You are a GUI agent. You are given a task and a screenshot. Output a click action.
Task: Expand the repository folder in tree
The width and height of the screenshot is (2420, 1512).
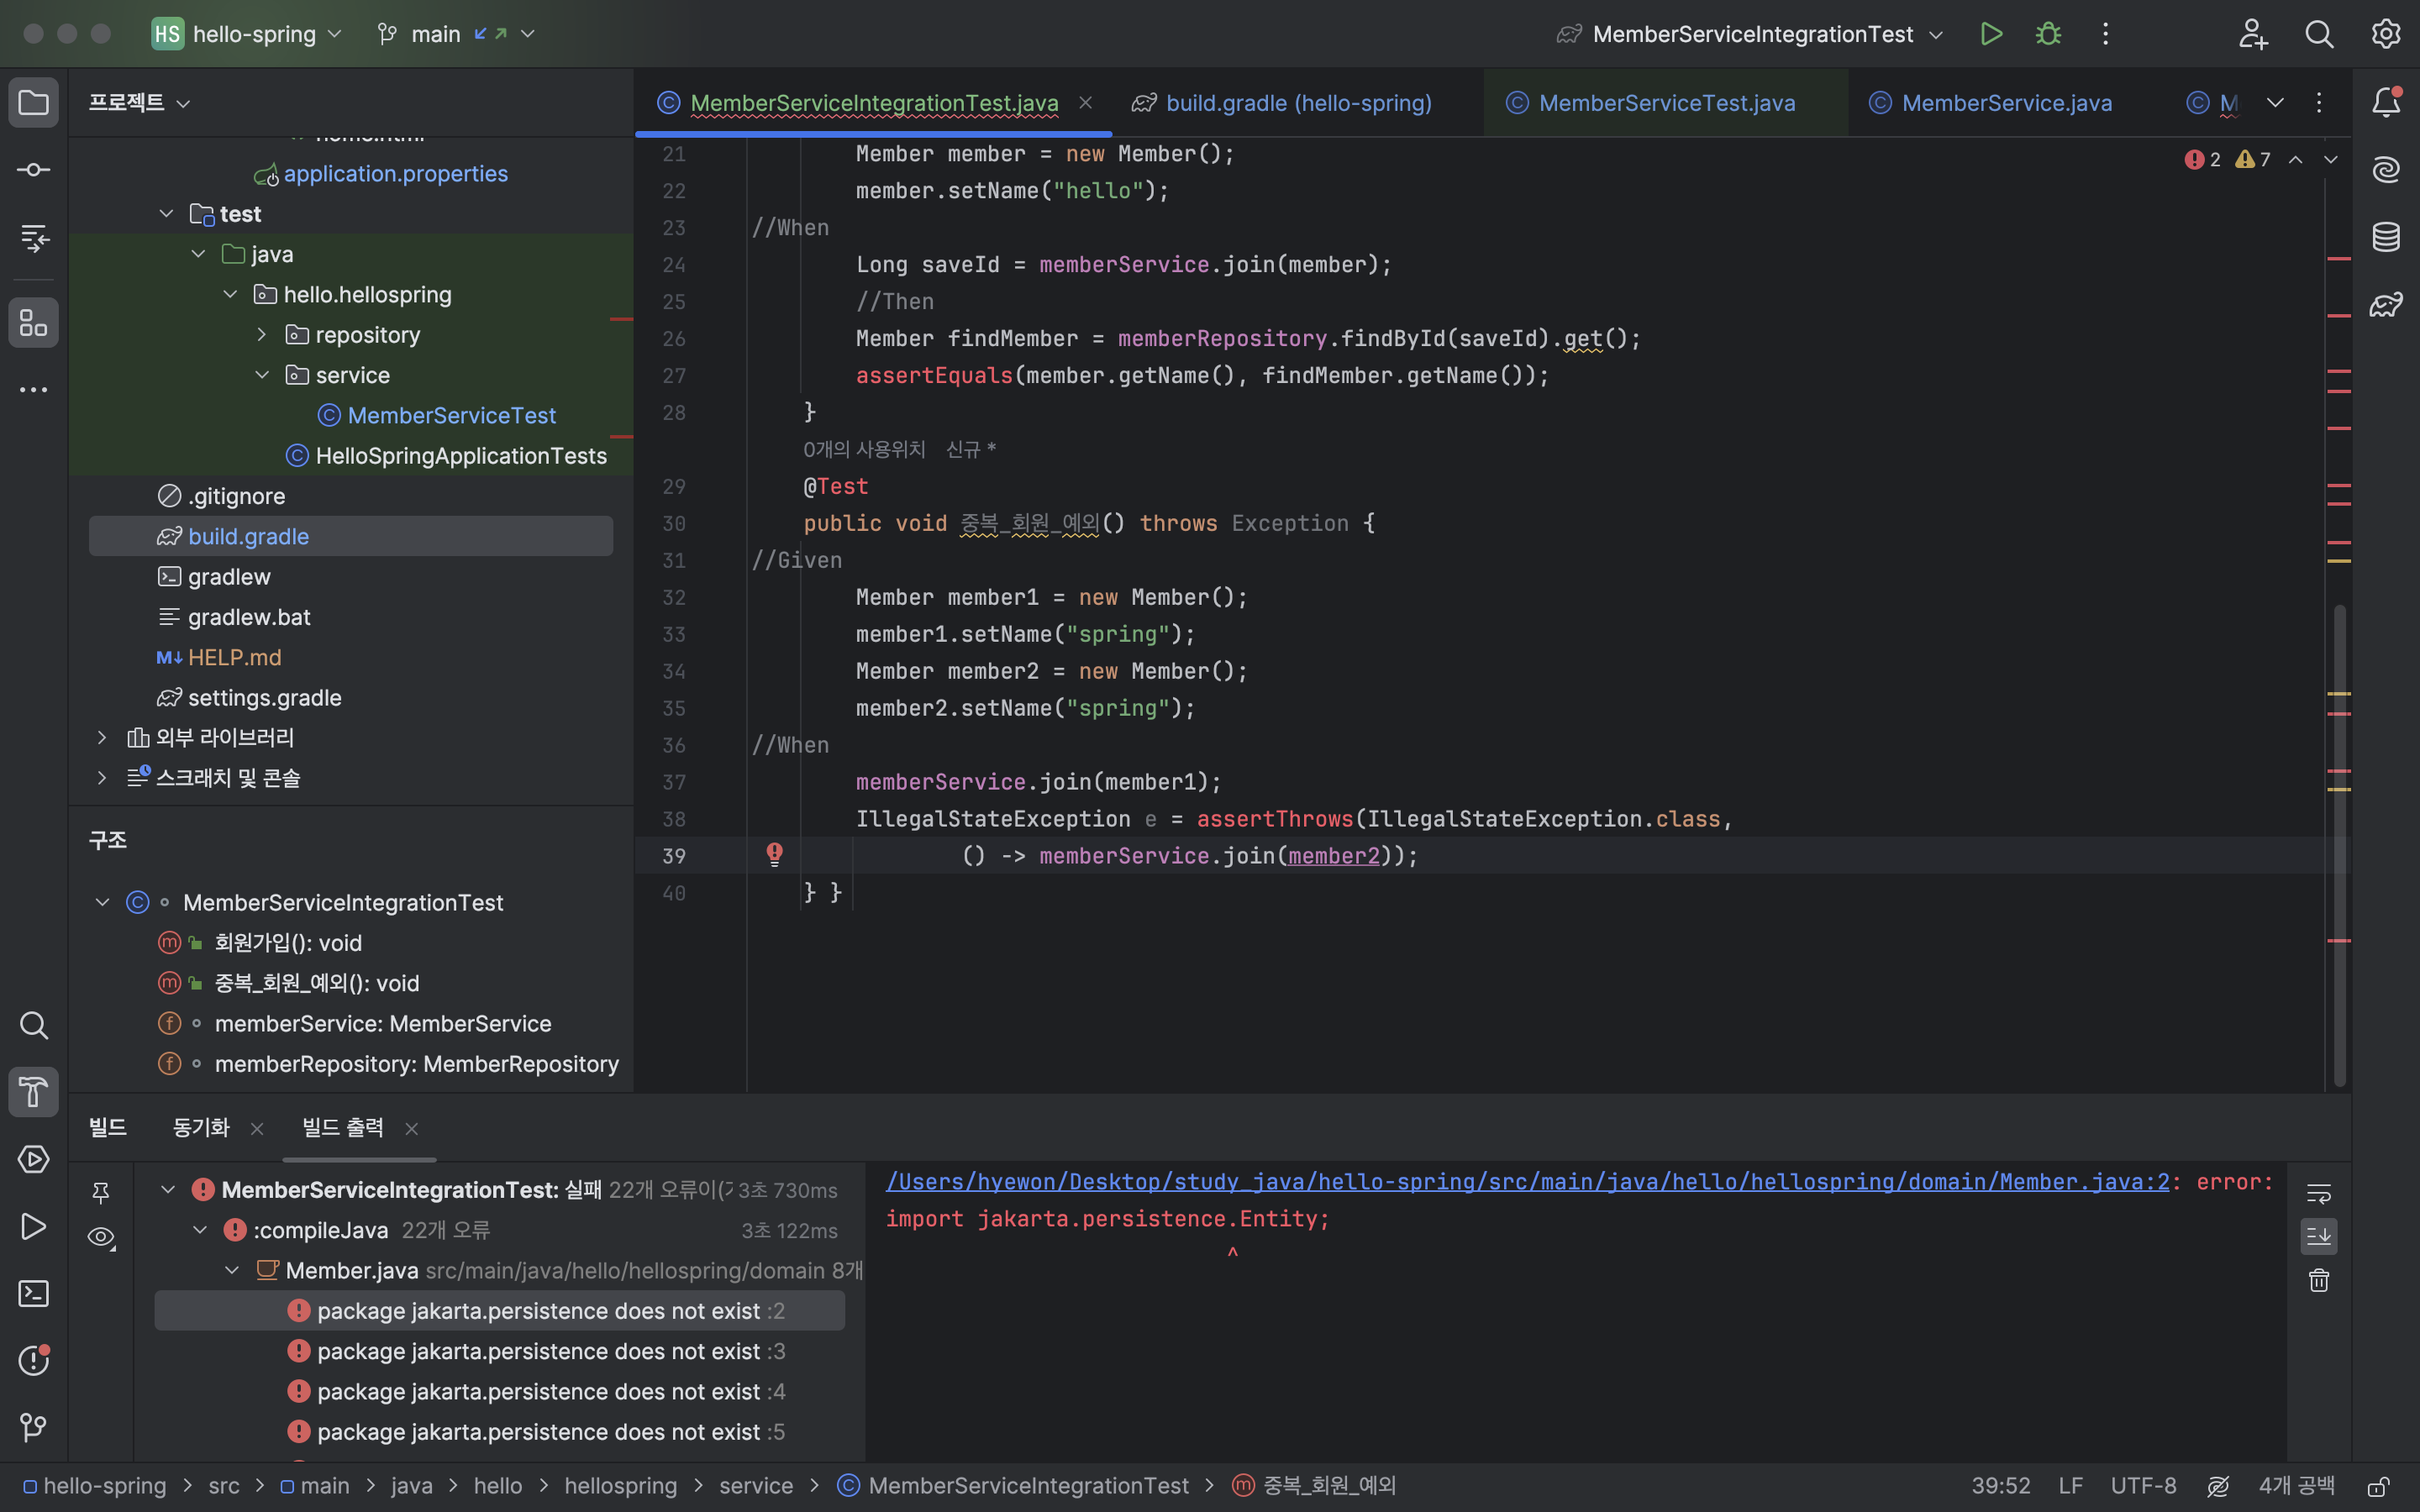[261, 334]
